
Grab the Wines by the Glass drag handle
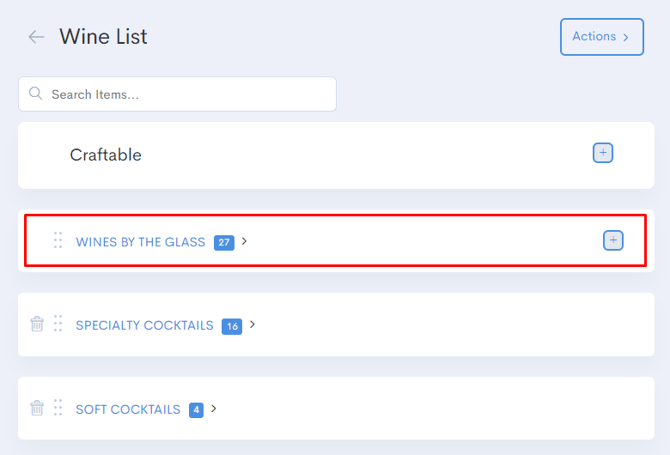(x=58, y=240)
